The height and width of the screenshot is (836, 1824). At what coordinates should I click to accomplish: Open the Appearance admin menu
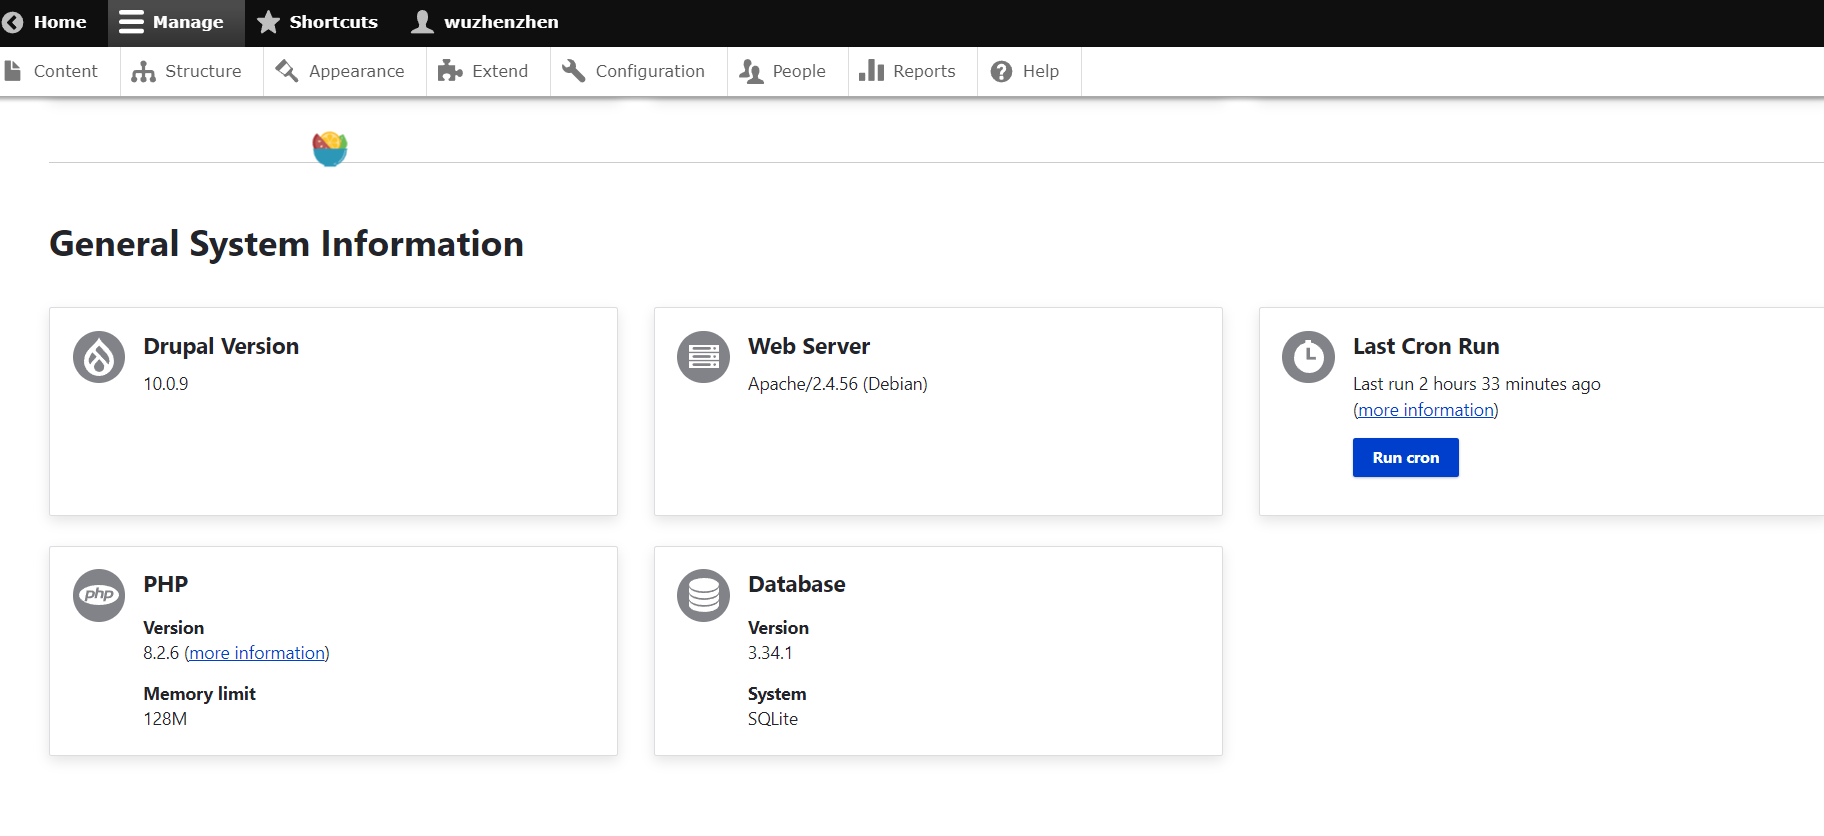point(345,71)
